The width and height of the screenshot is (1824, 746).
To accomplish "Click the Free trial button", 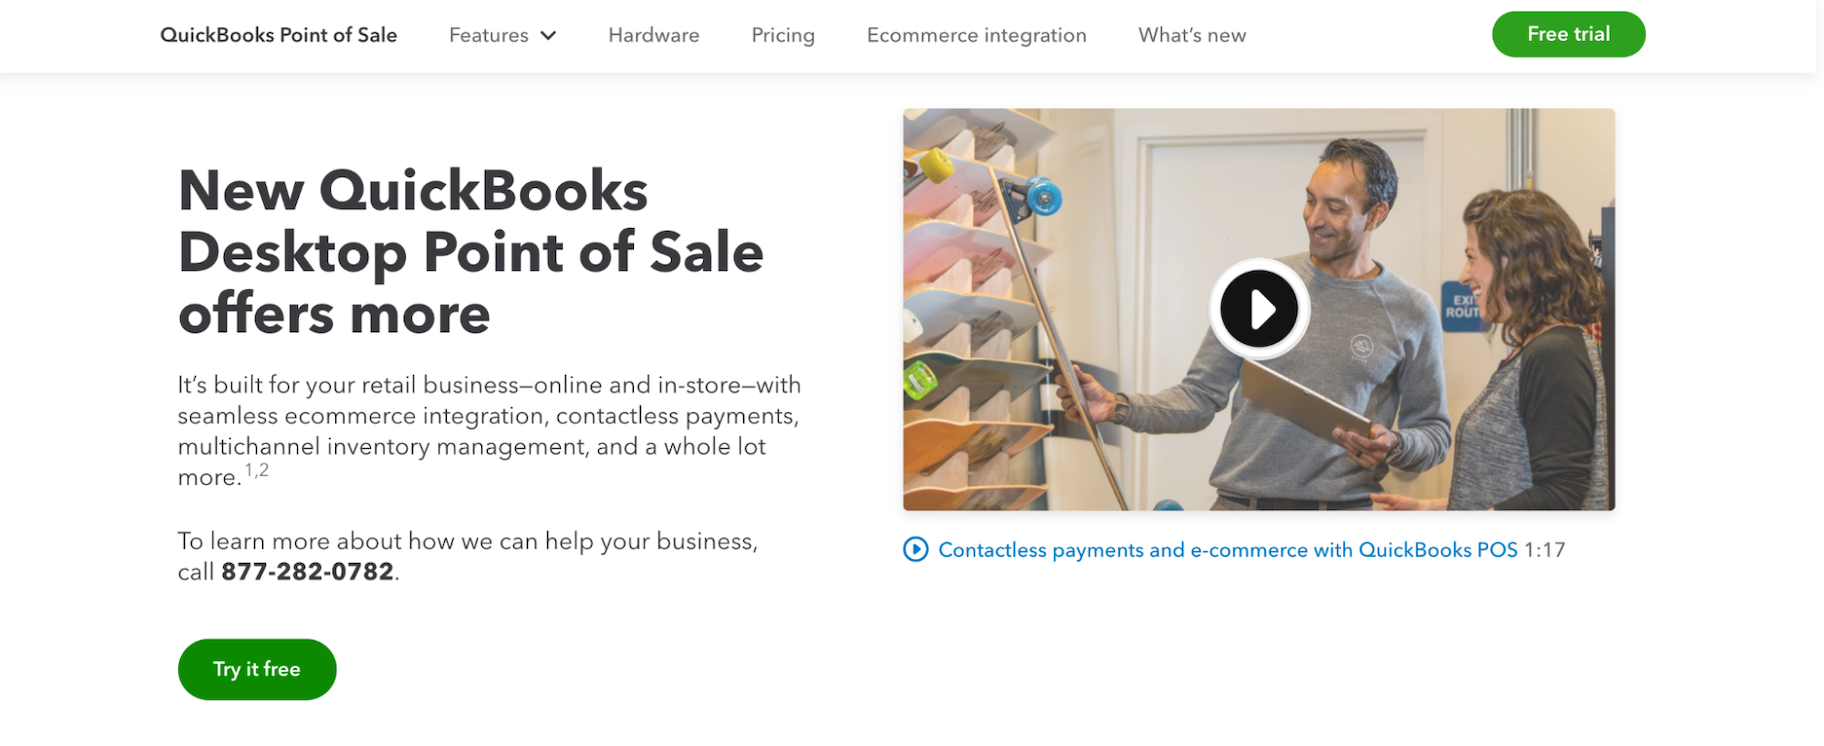I will tap(1567, 33).
